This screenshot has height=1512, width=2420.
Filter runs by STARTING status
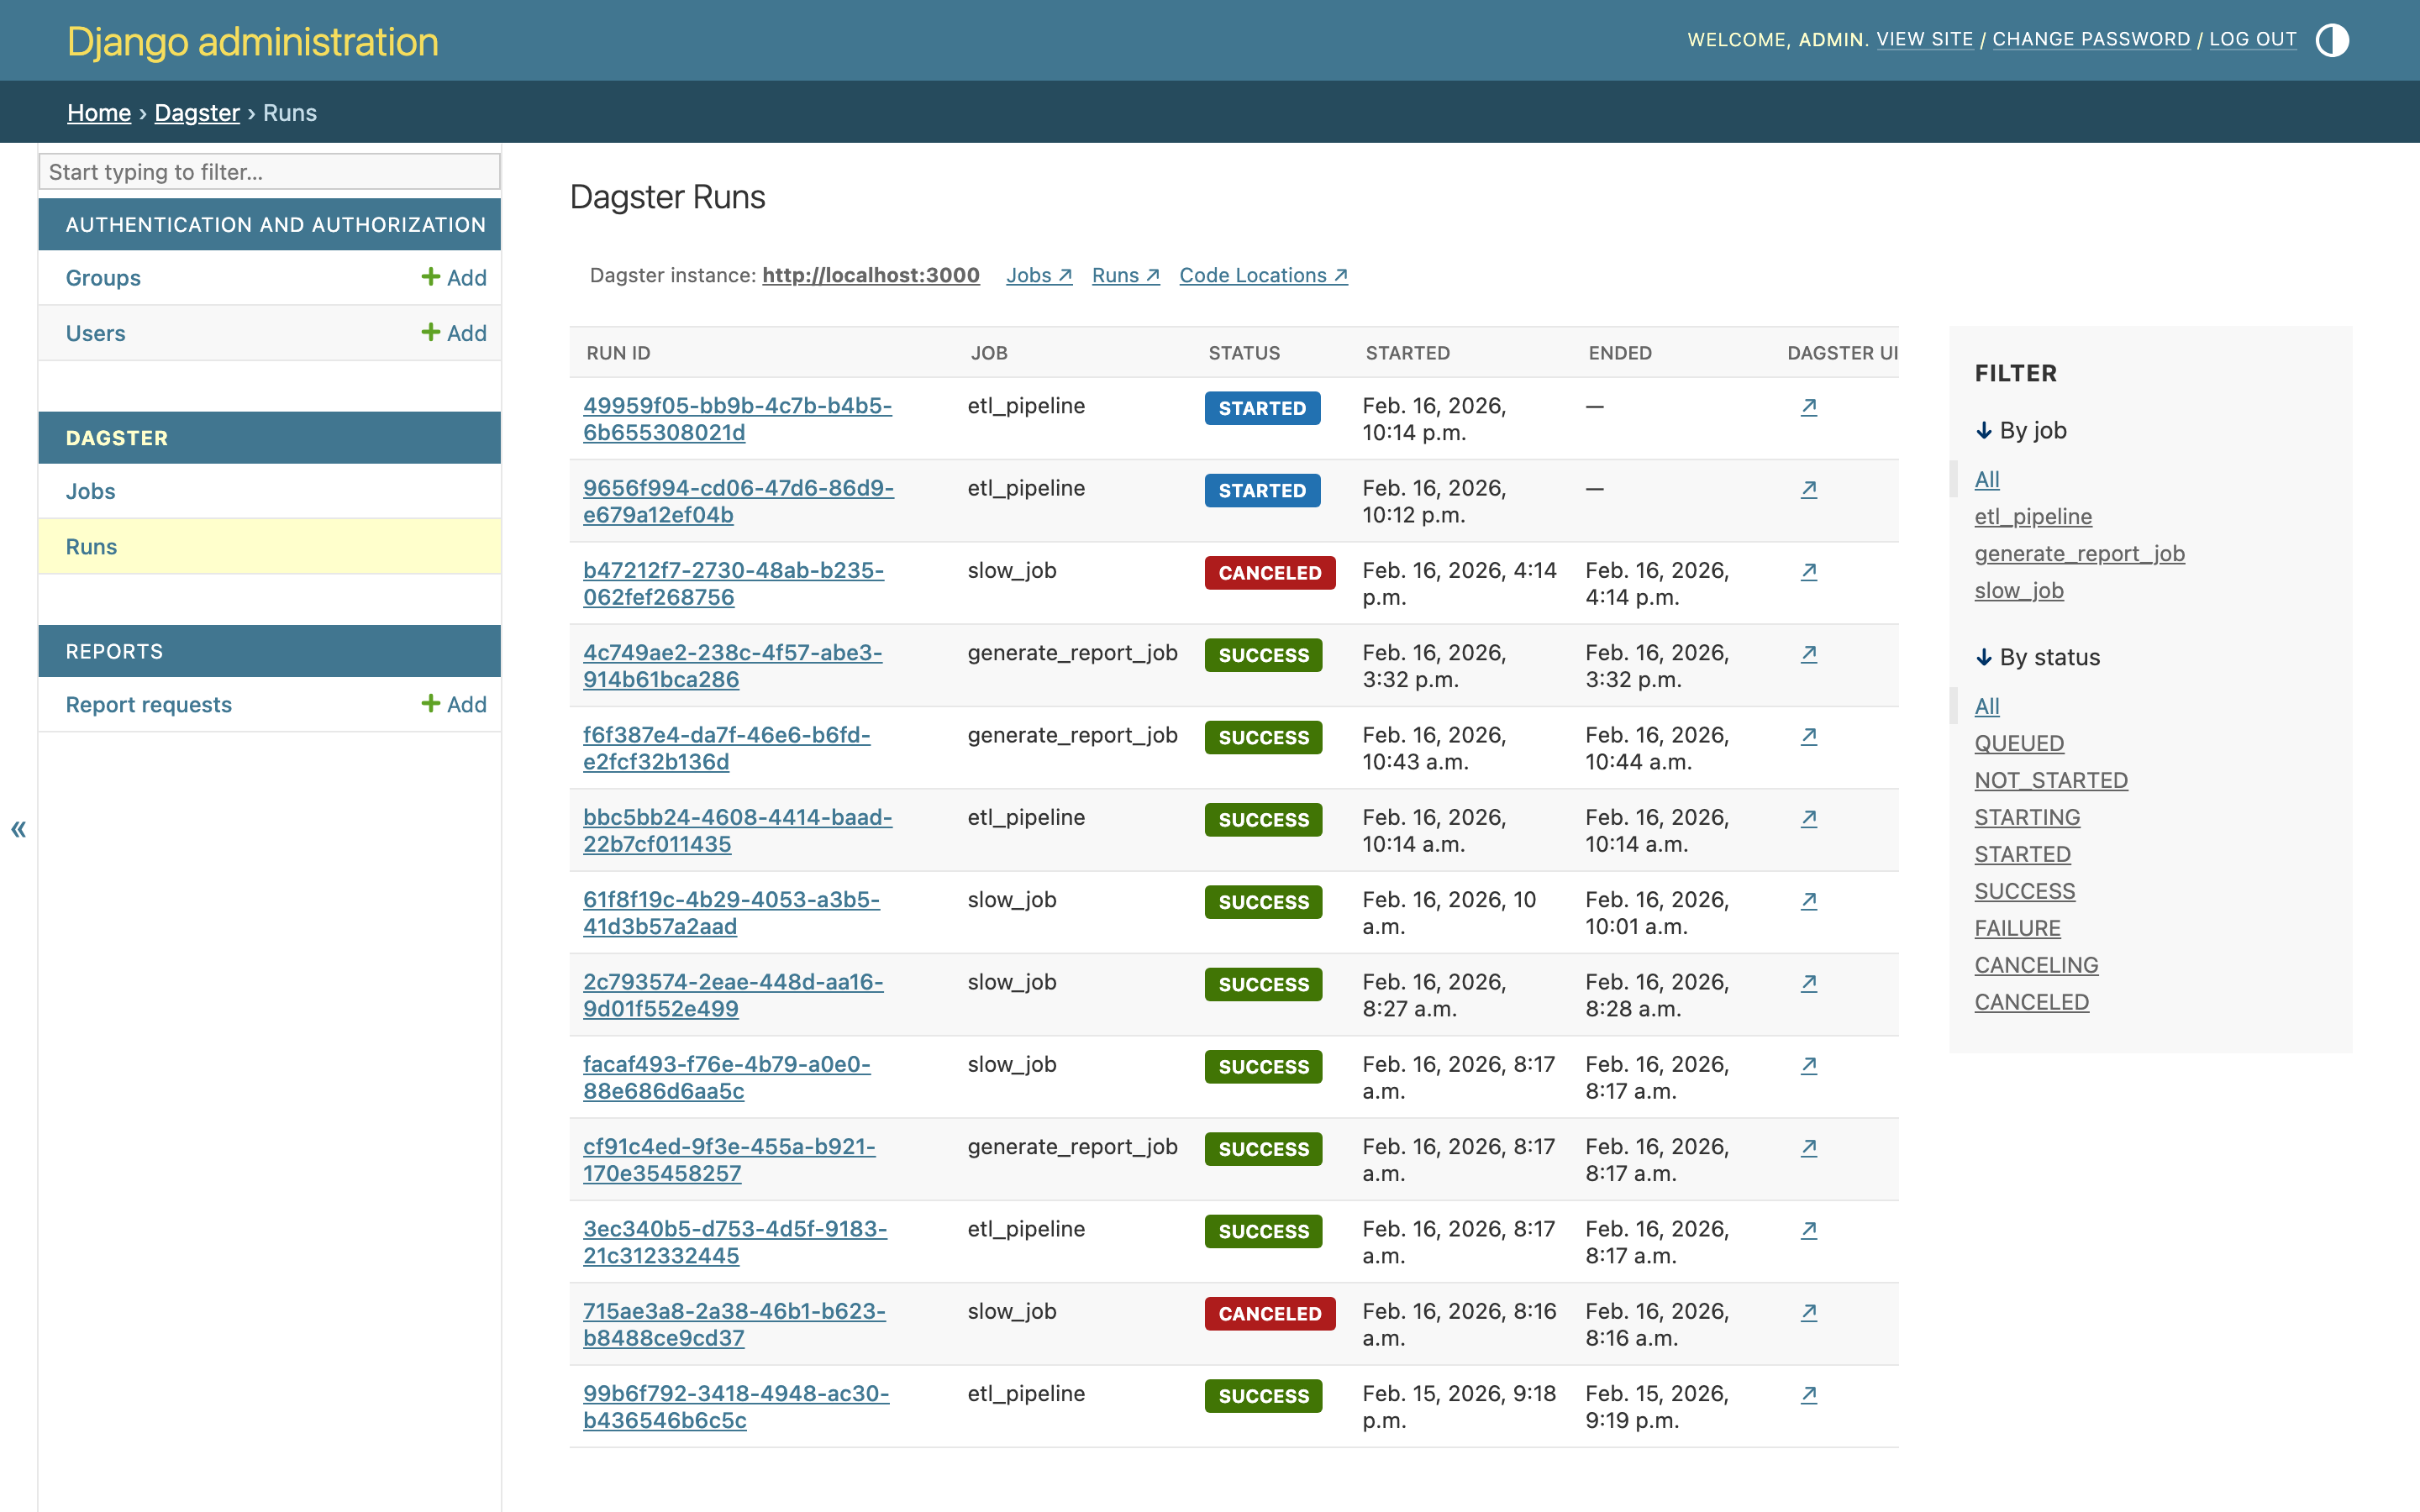point(2027,817)
